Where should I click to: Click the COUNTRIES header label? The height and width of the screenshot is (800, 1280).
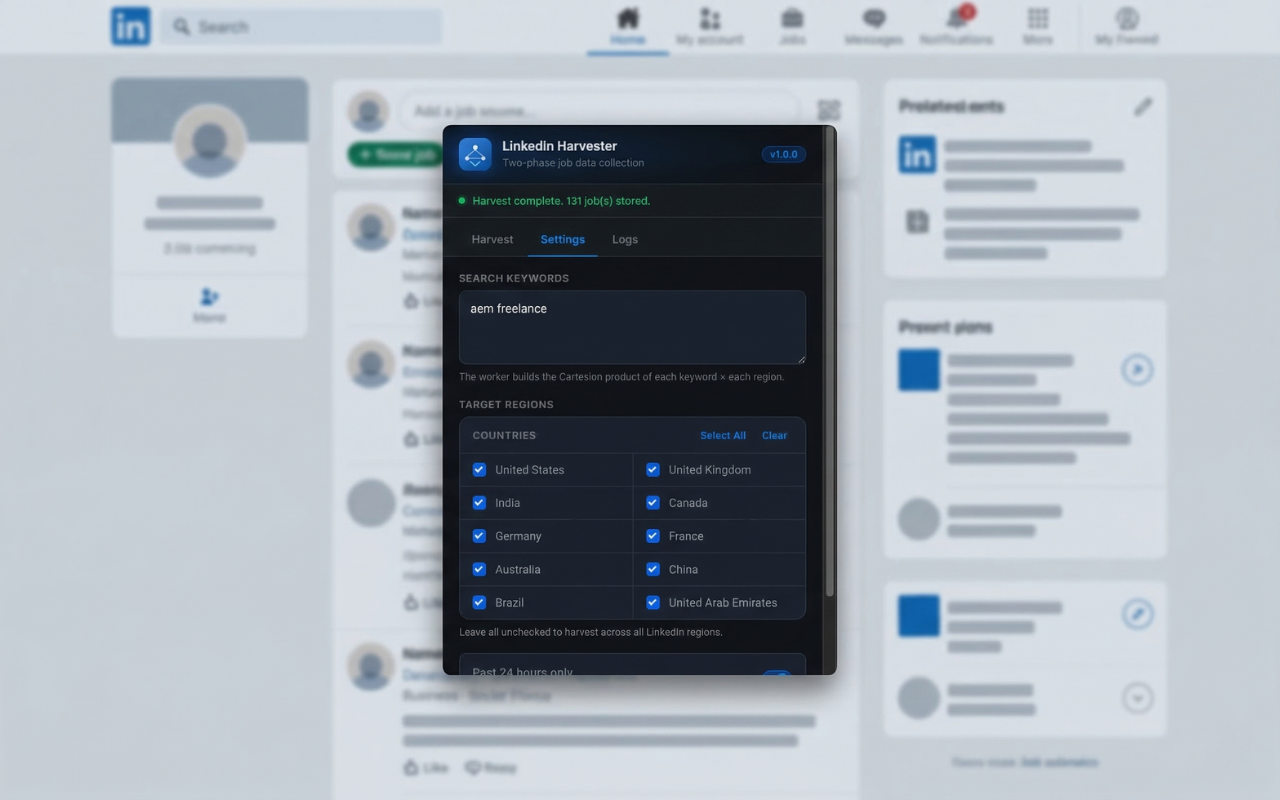point(504,435)
